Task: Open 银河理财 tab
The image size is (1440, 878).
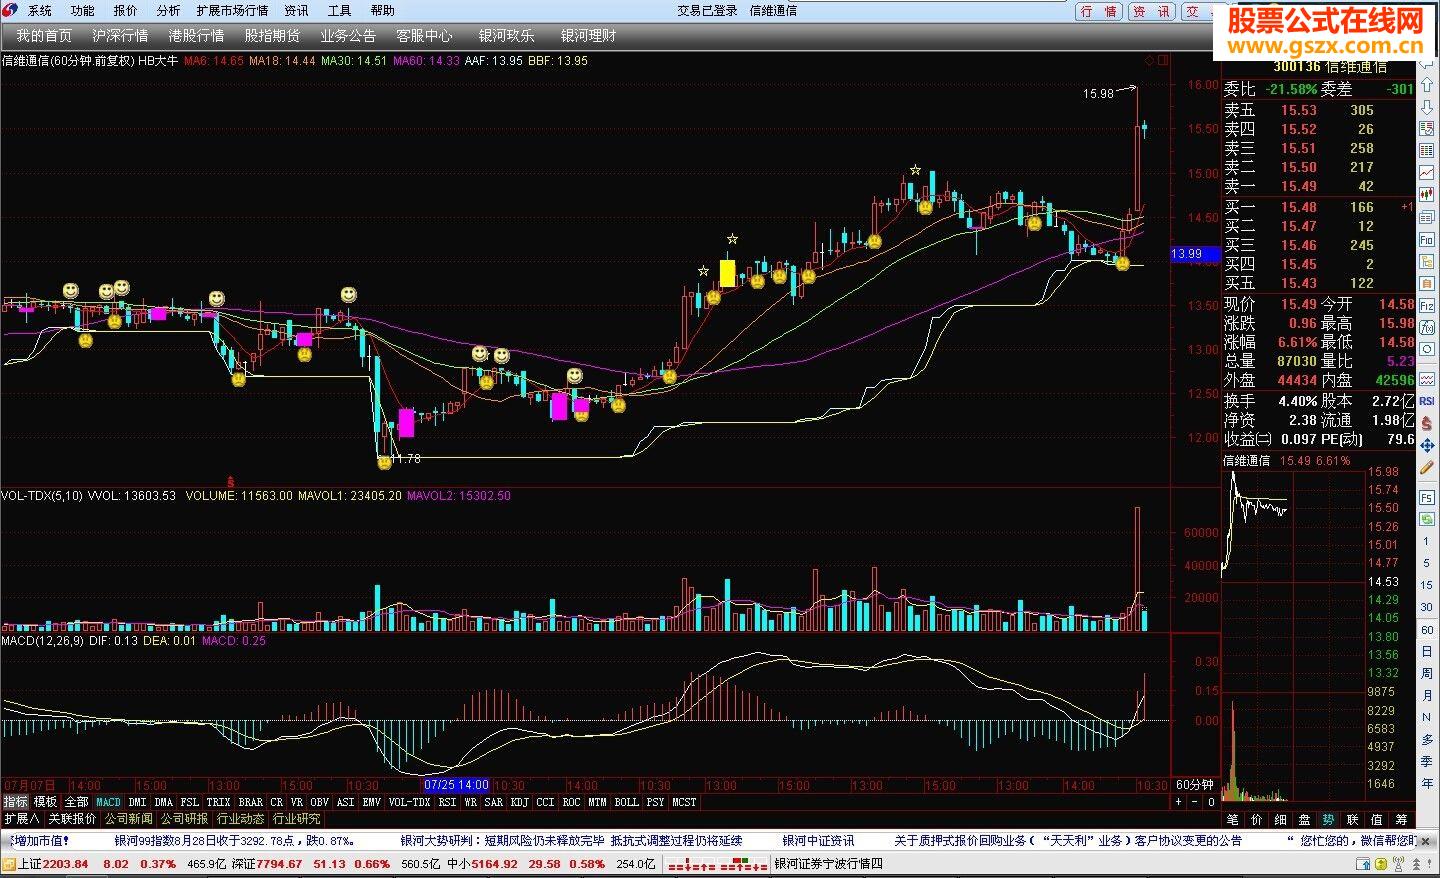Action: (588, 36)
